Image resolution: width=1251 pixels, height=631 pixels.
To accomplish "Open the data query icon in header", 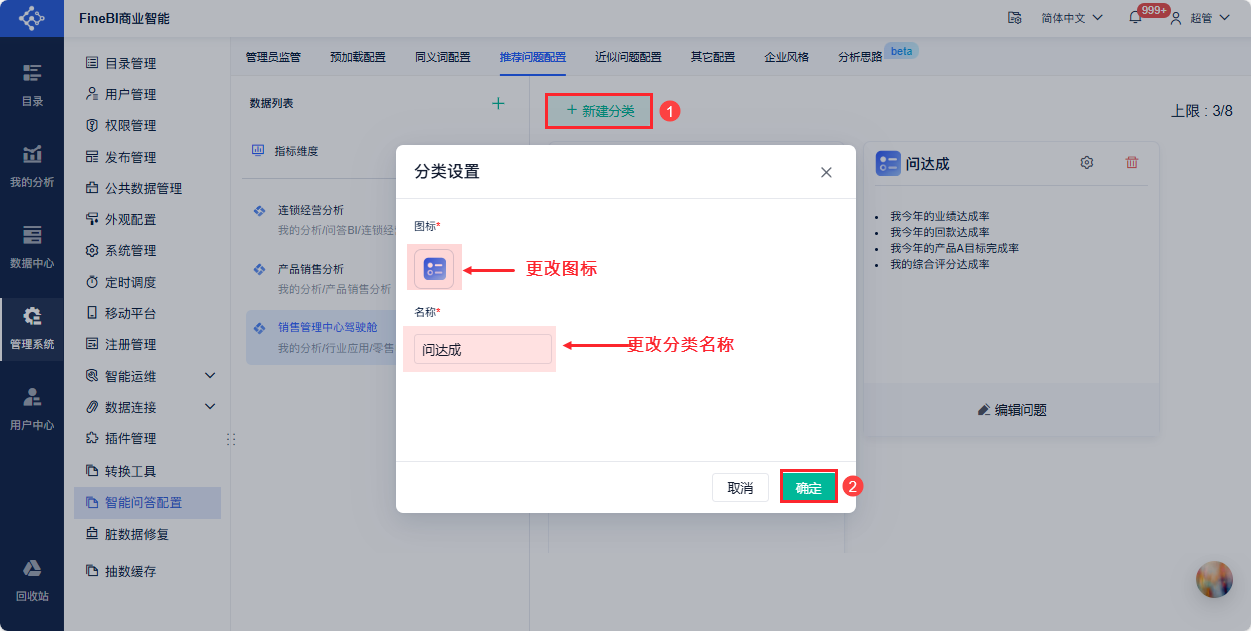I will [x=1014, y=18].
